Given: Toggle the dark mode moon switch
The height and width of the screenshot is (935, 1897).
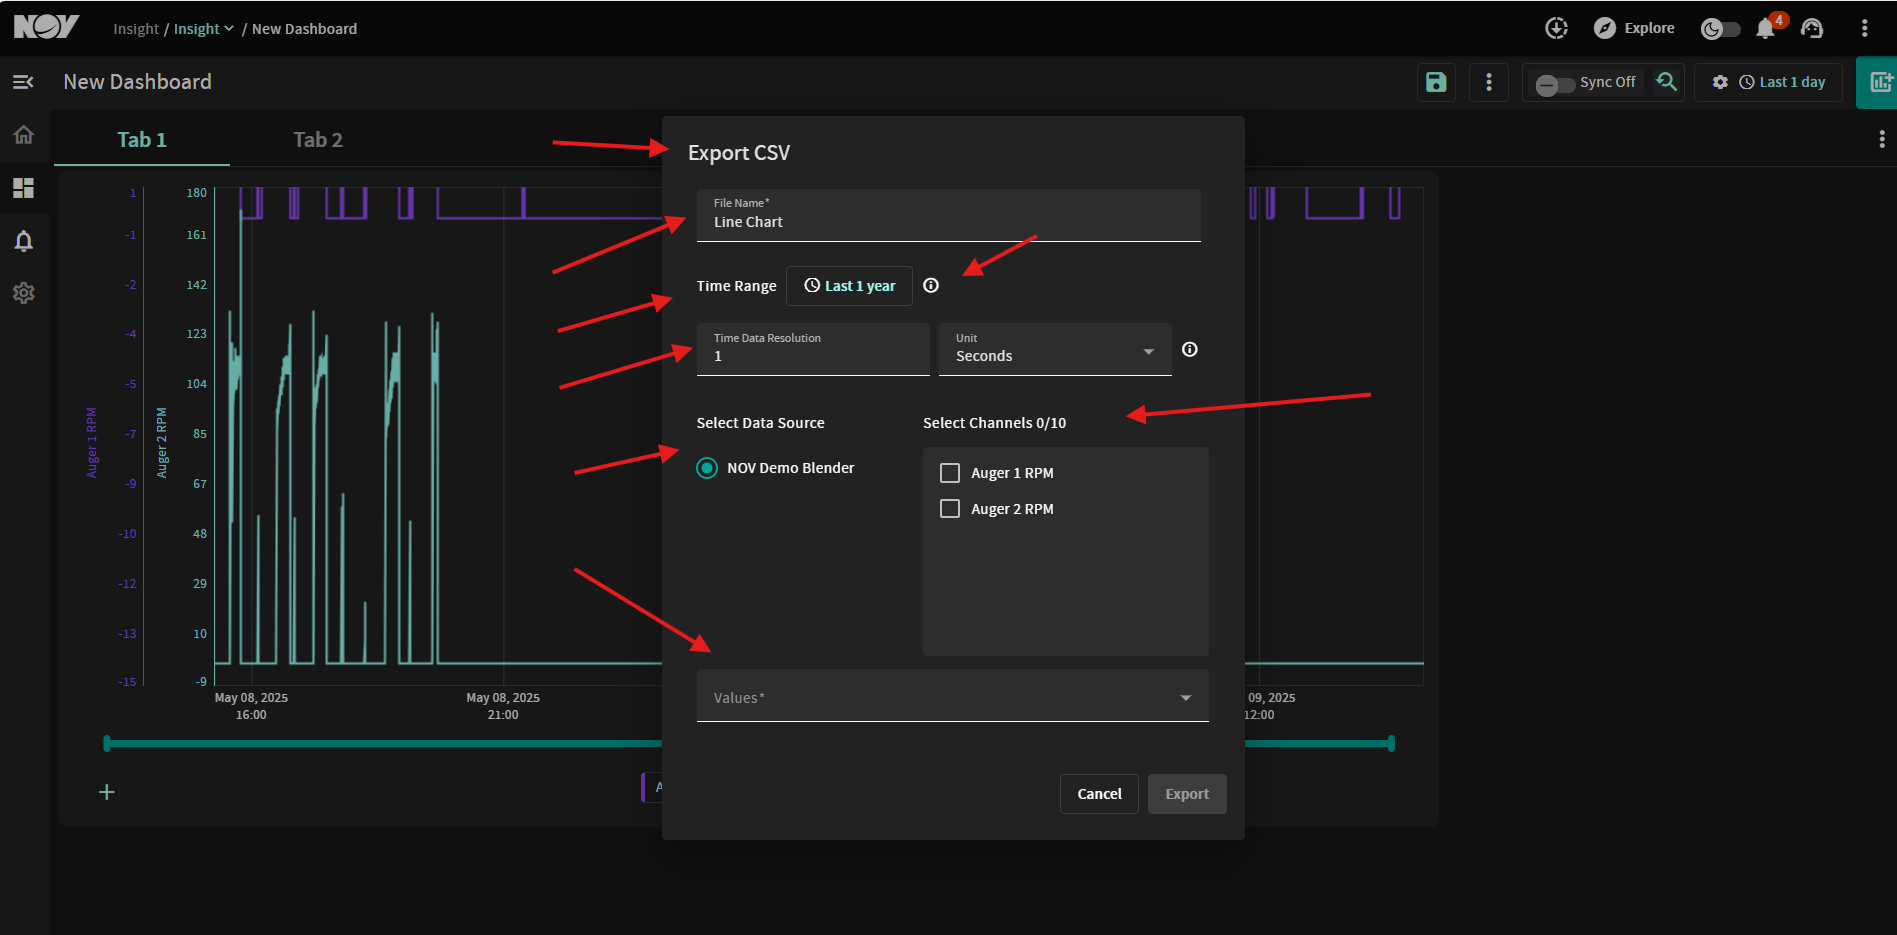Looking at the screenshot, I should [x=1720, y=29].
